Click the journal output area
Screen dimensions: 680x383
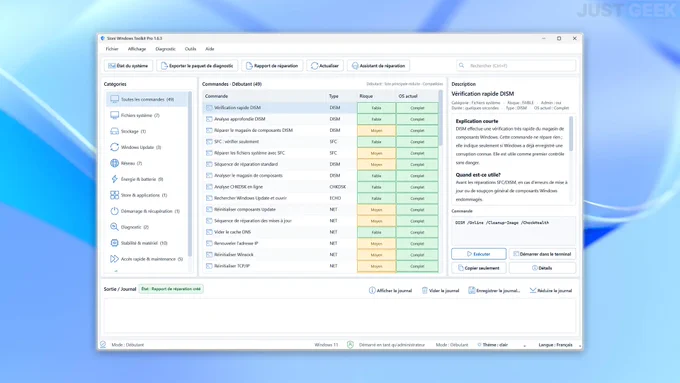(340, 316)
